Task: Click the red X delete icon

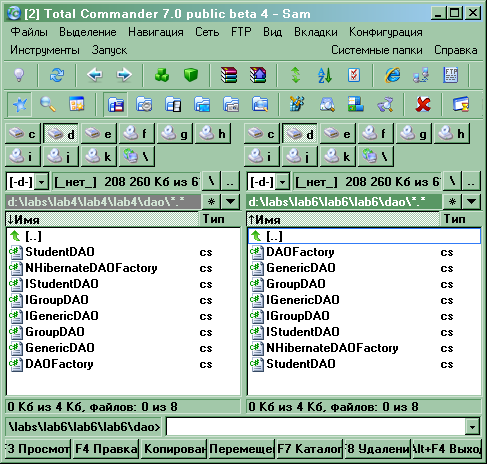Action: 423,105
